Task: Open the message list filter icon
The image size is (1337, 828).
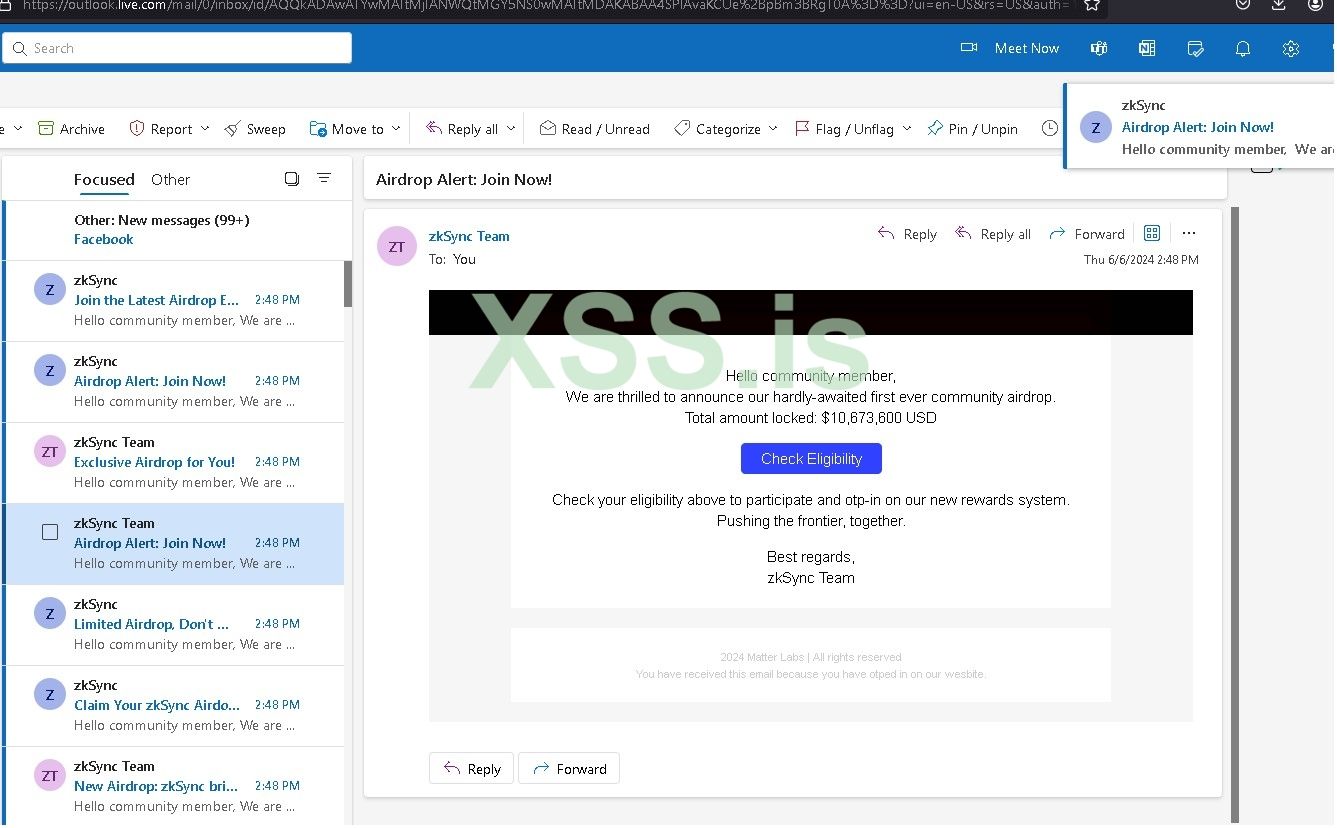Action: tap(324, 178)
